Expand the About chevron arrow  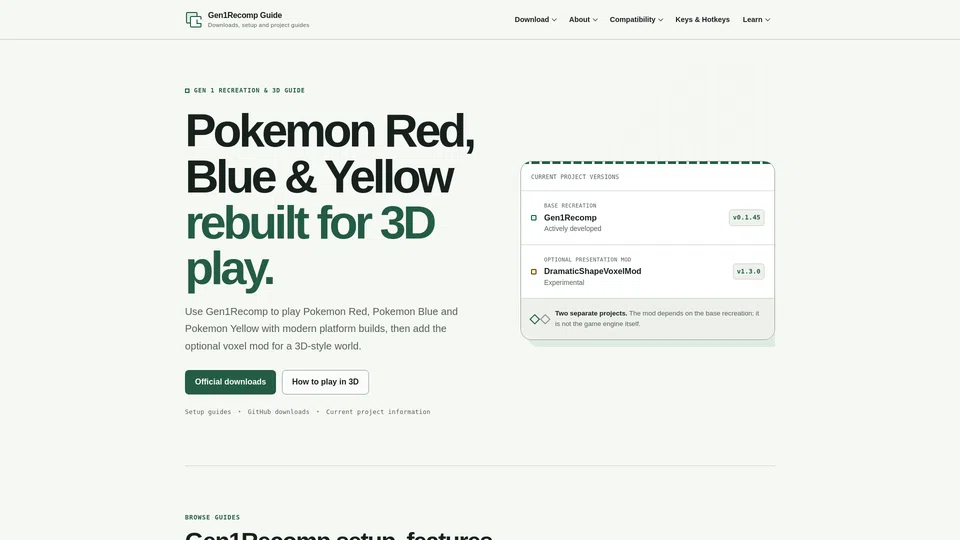[x=595, y=20]
